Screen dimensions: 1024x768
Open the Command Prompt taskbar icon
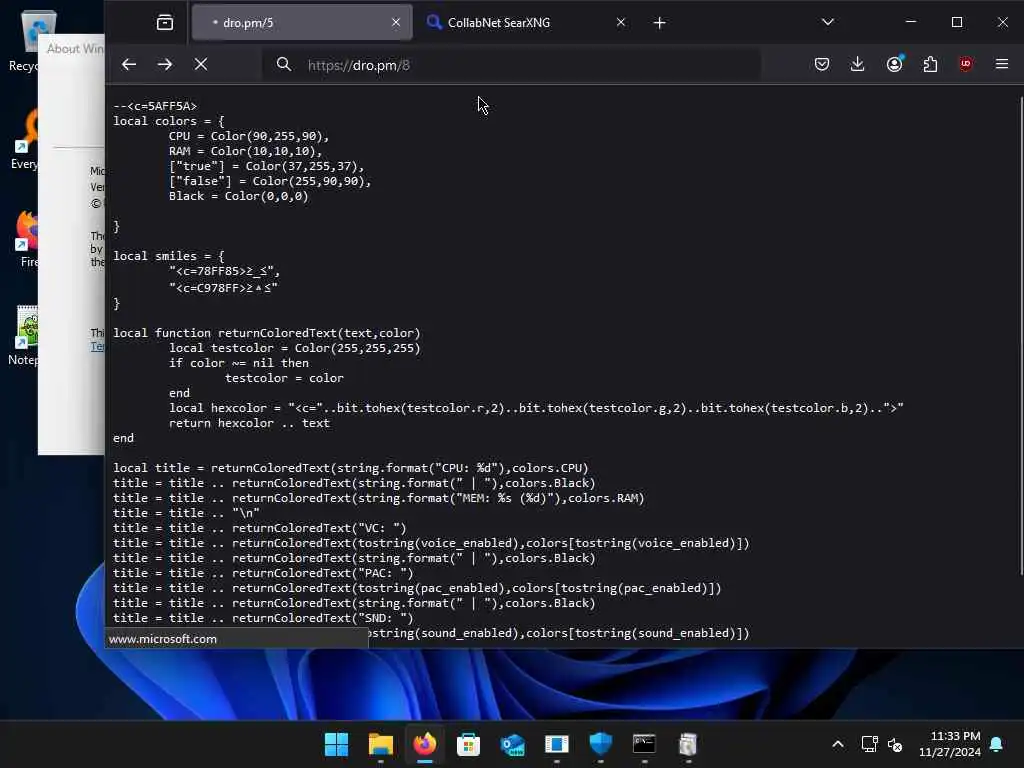click(x=644, y=744)
